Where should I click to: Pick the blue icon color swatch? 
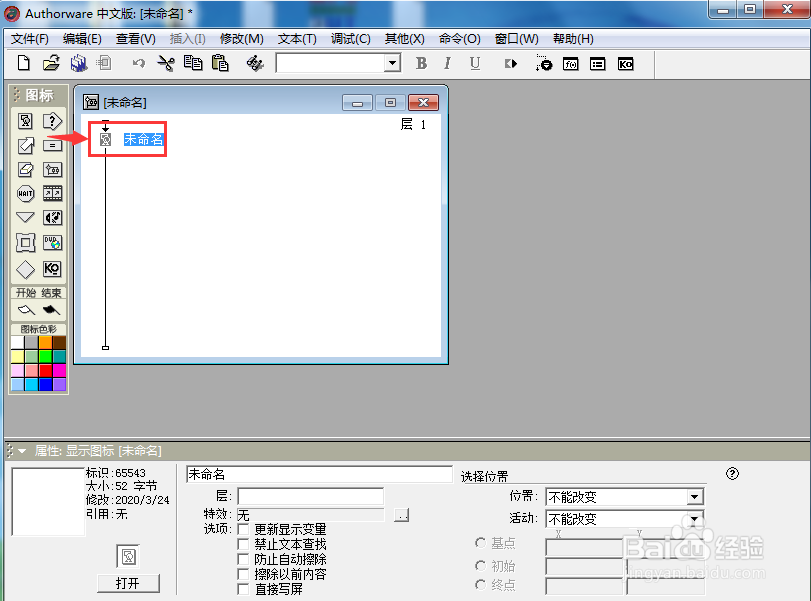pyautogui.click(x=46, y=384)
